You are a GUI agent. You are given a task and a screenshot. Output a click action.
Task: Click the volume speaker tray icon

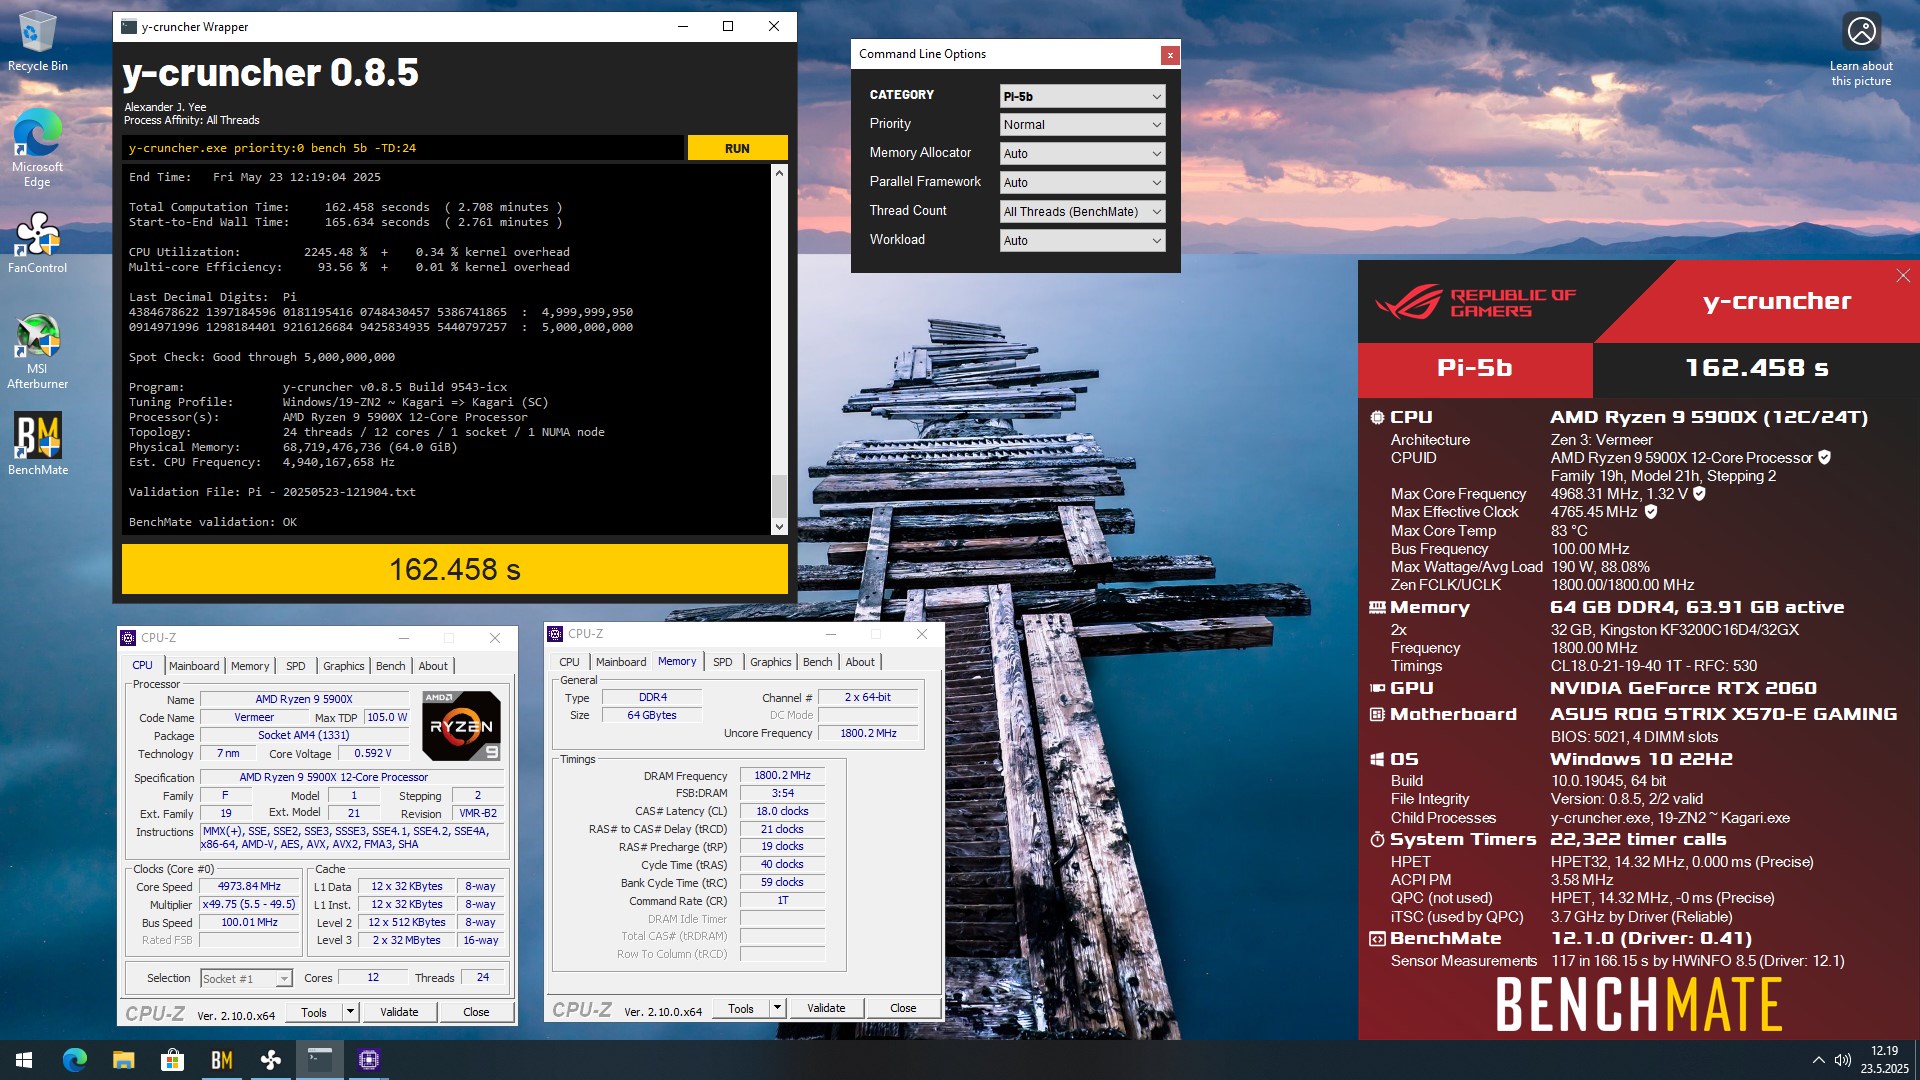pyautogui.click(x=1842, y=1060)
